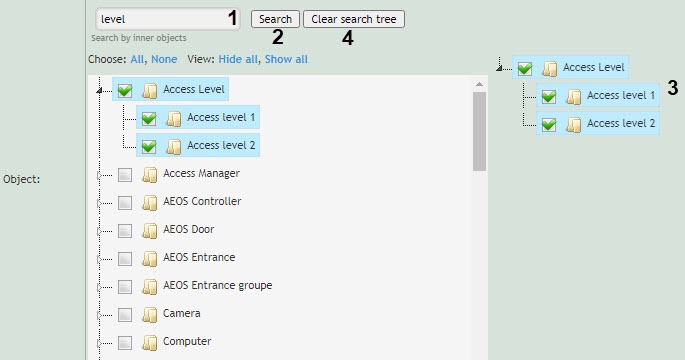The height and width of the screenshot is (360, 685).
Task: Expand the Access Manager node
Action: (99, 175)
